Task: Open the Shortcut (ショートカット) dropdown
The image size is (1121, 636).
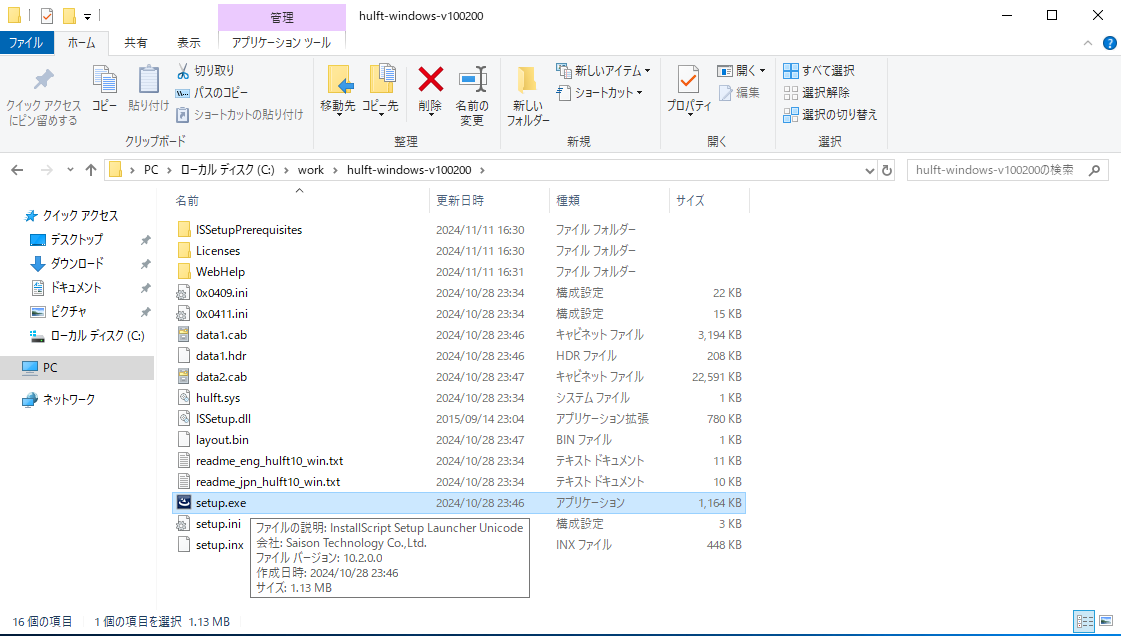Action: click(x=600, y=93)
